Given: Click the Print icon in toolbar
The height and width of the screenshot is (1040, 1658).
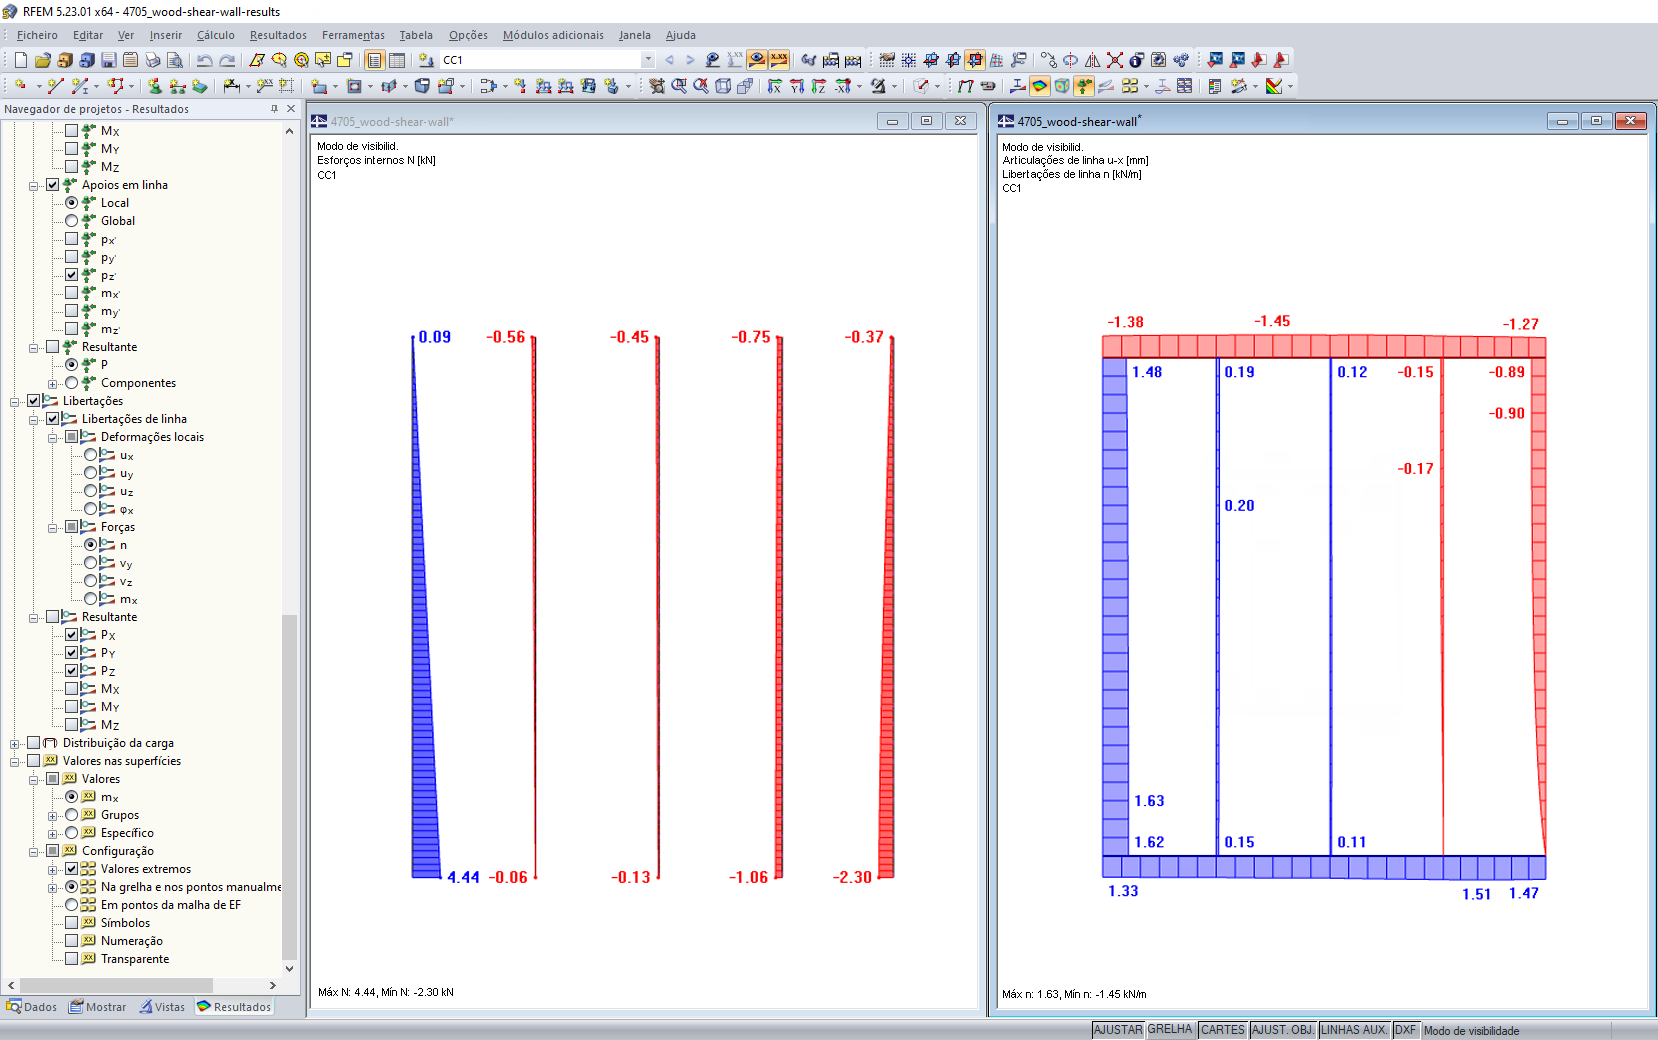Looking at the screenshot, I should pos(153,60).
